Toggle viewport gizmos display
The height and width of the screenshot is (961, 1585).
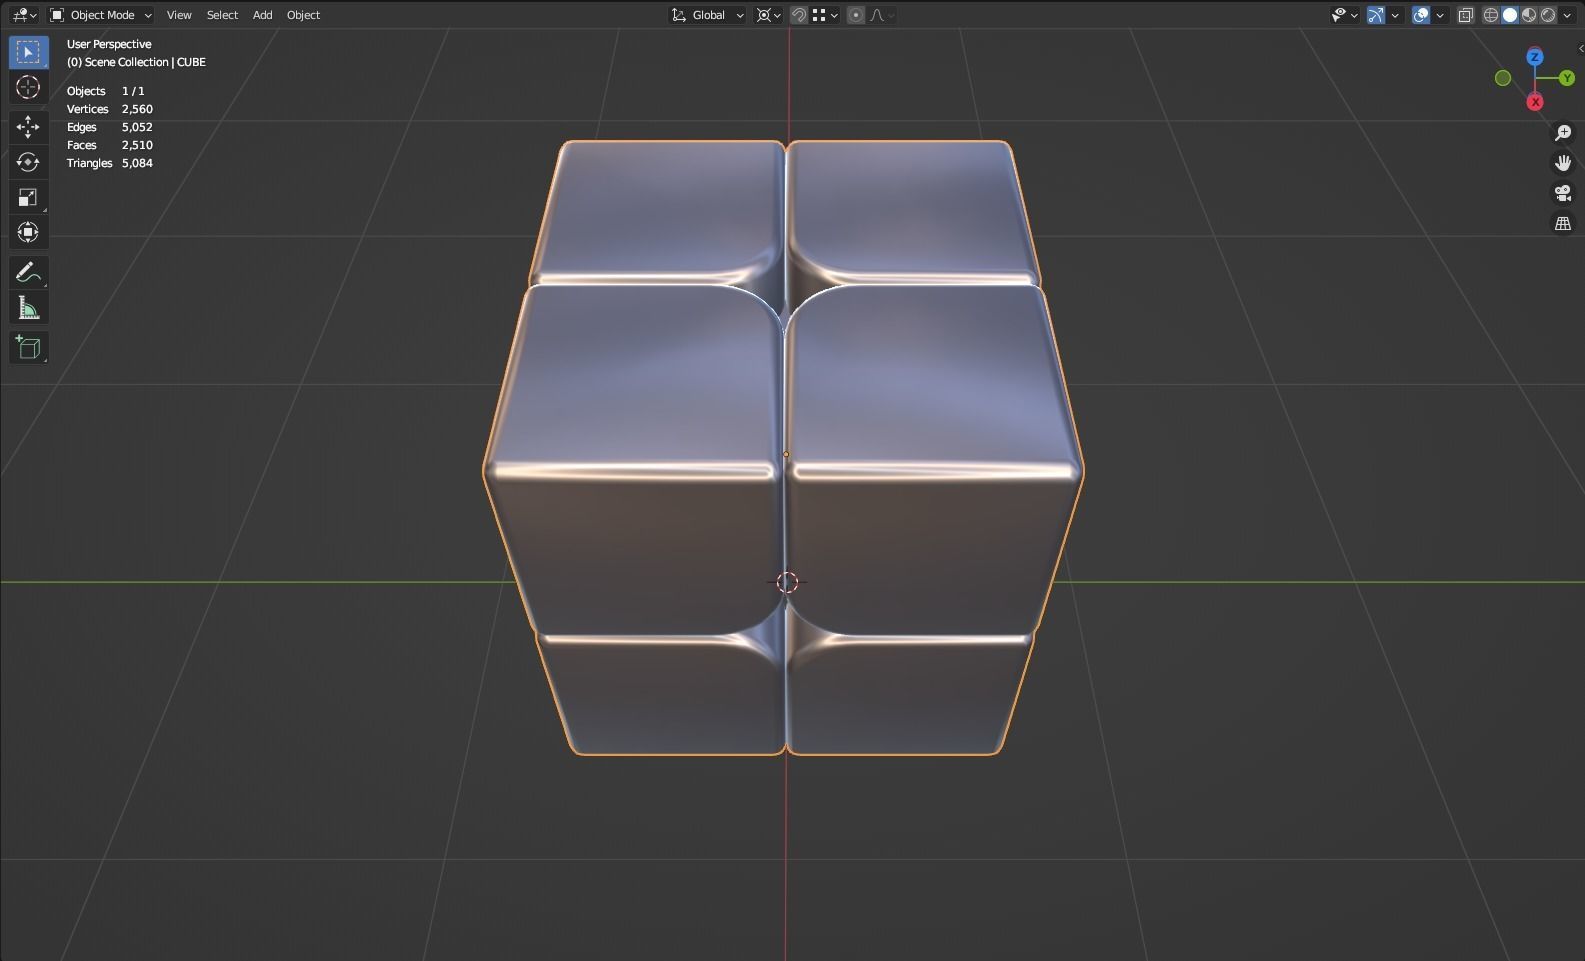1377,15
